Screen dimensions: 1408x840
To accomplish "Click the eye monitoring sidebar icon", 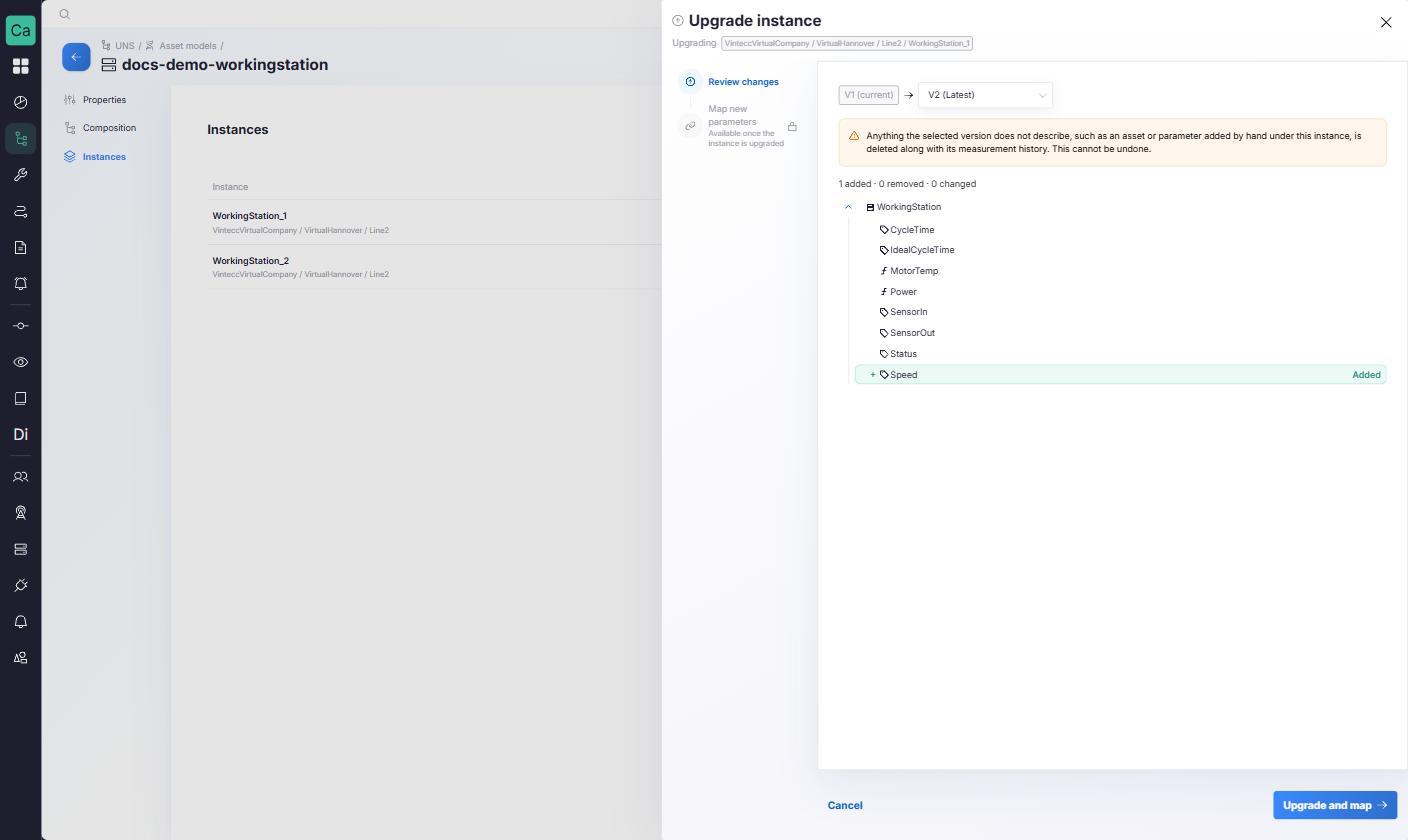I will pos(20,362).
